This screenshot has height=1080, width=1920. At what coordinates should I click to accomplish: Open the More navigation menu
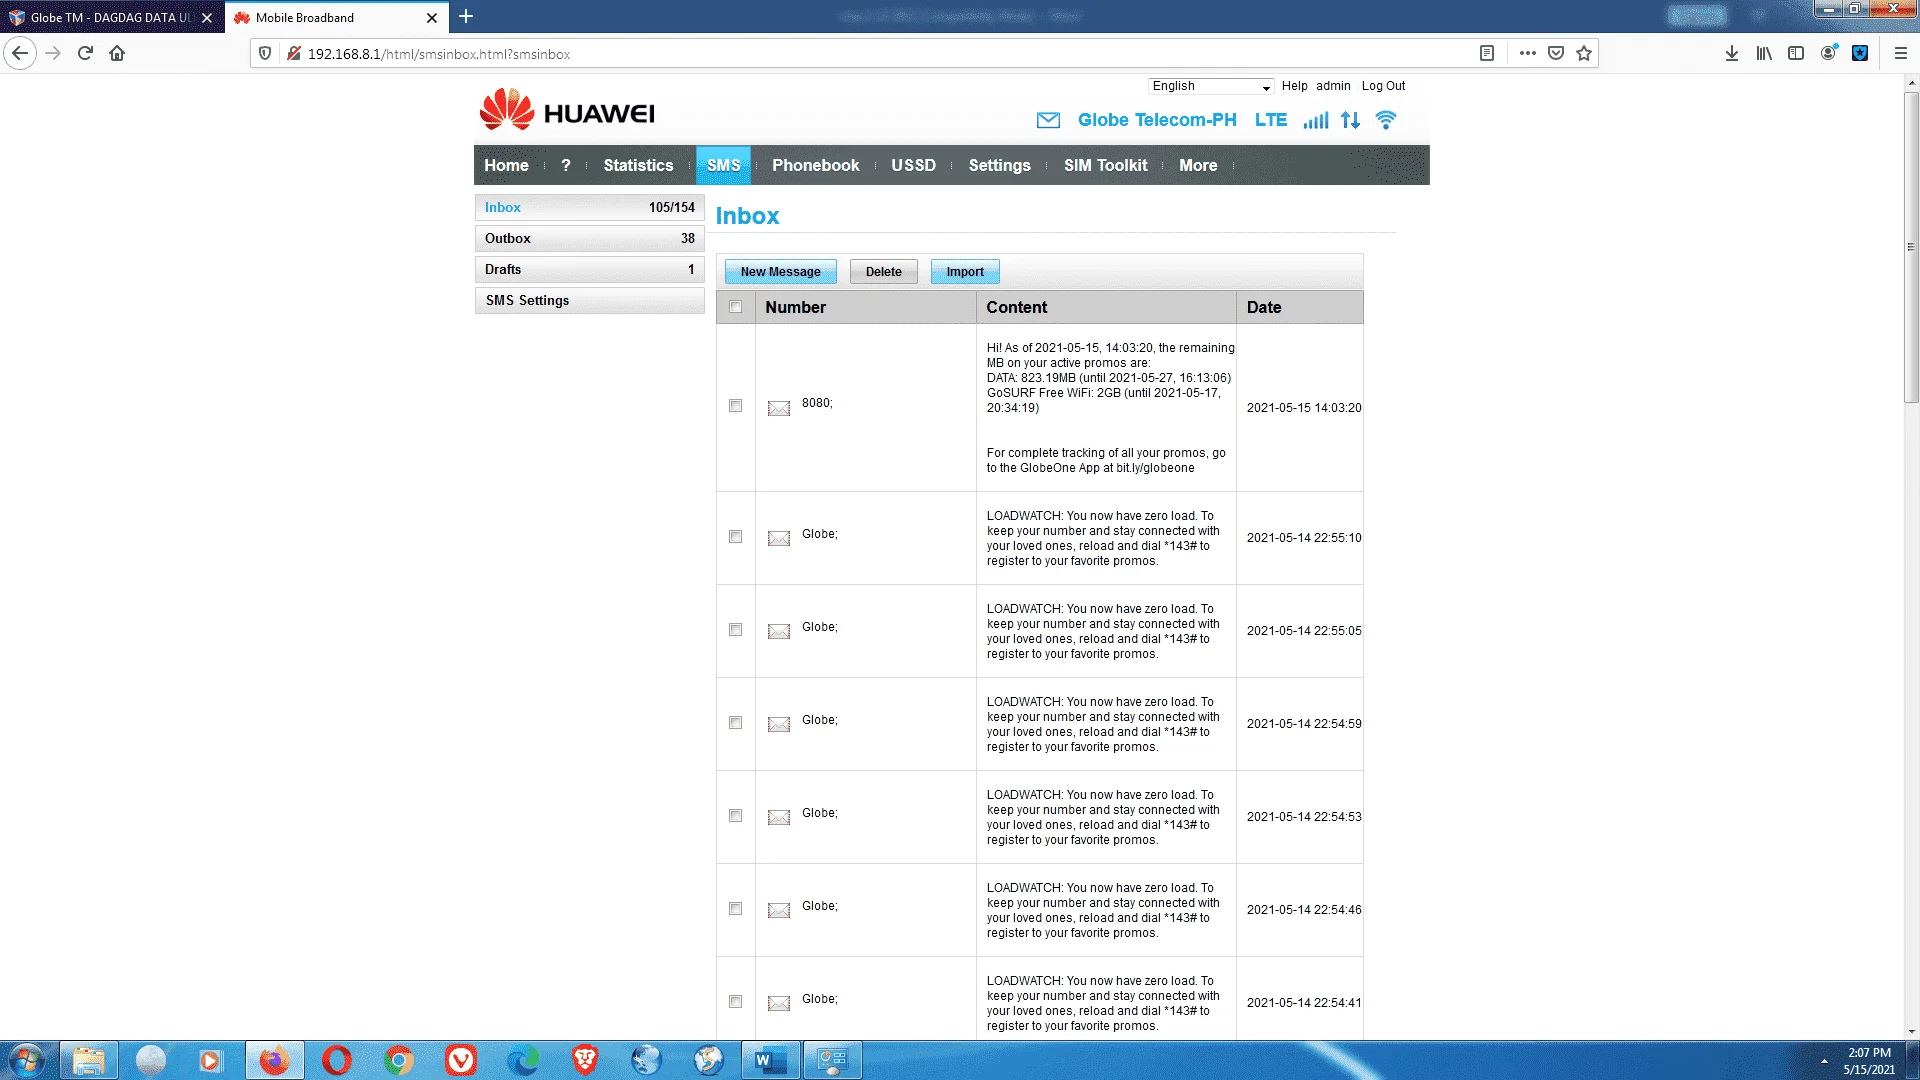click(x=1198, y=165)
